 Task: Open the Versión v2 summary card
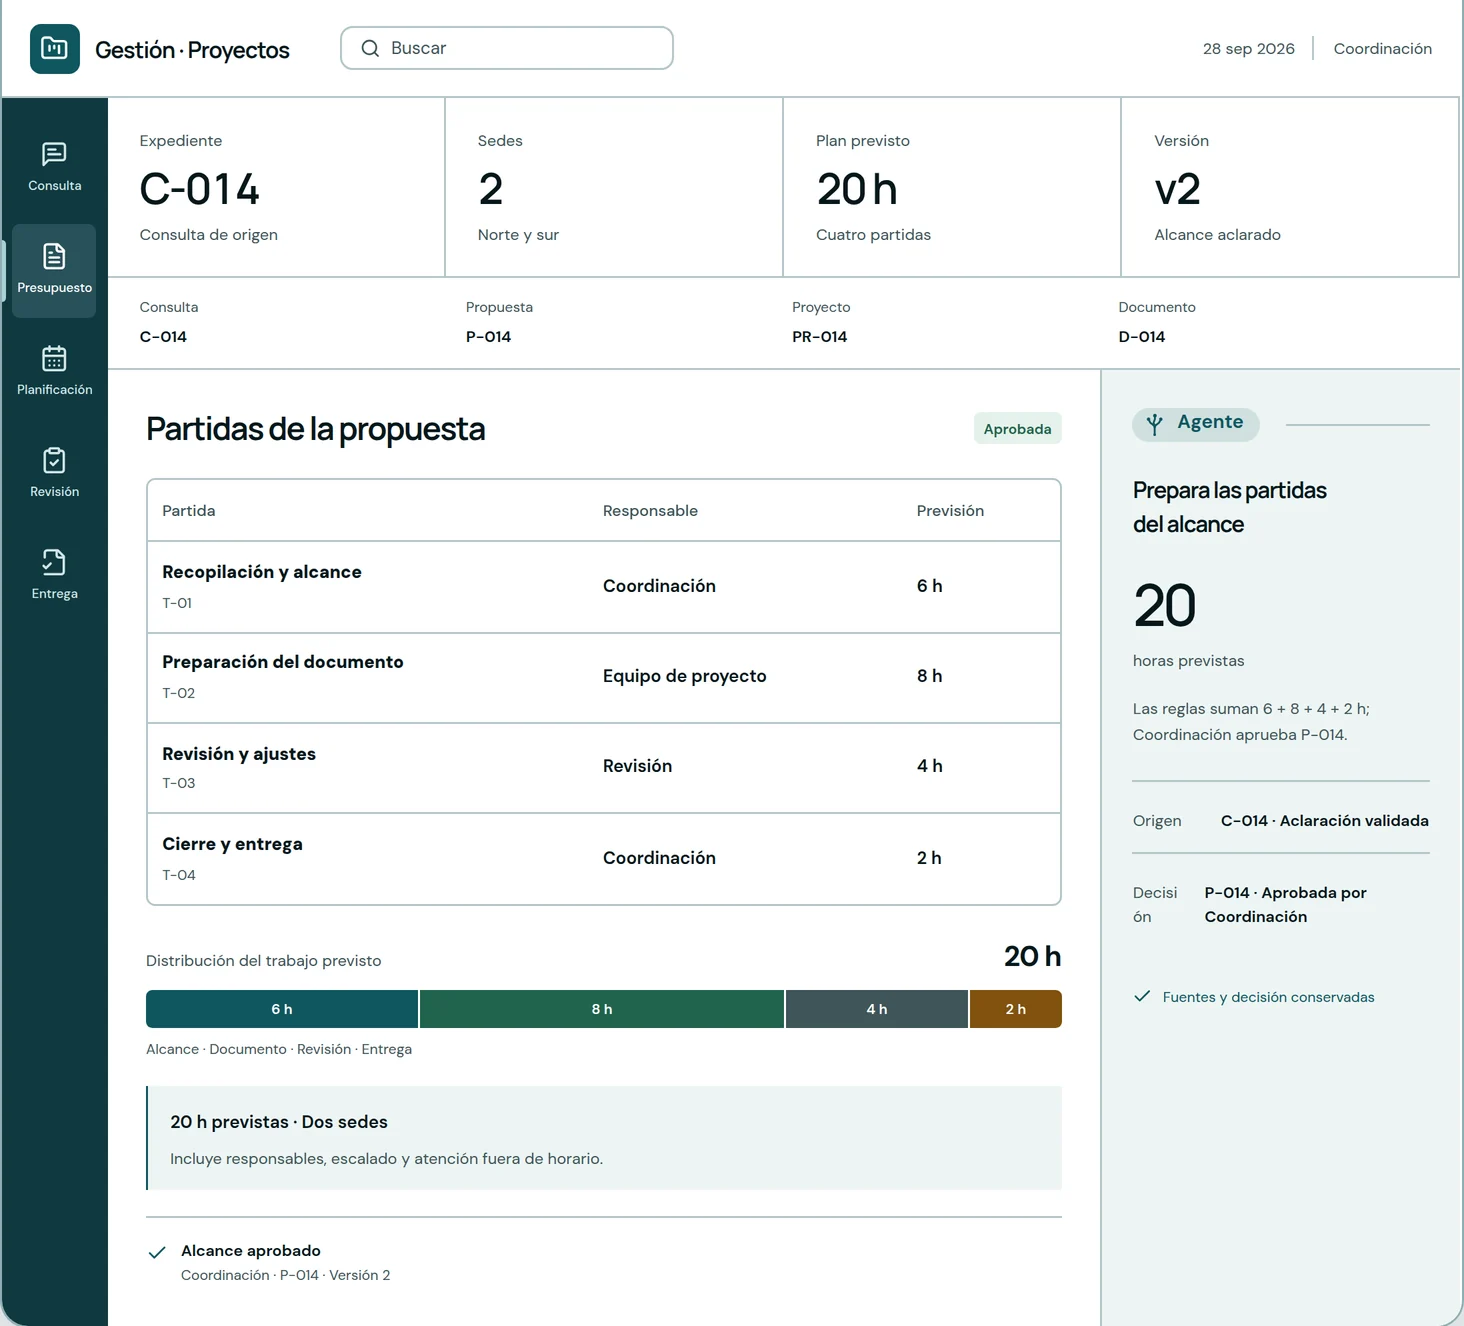click(x=1290, y=187)
